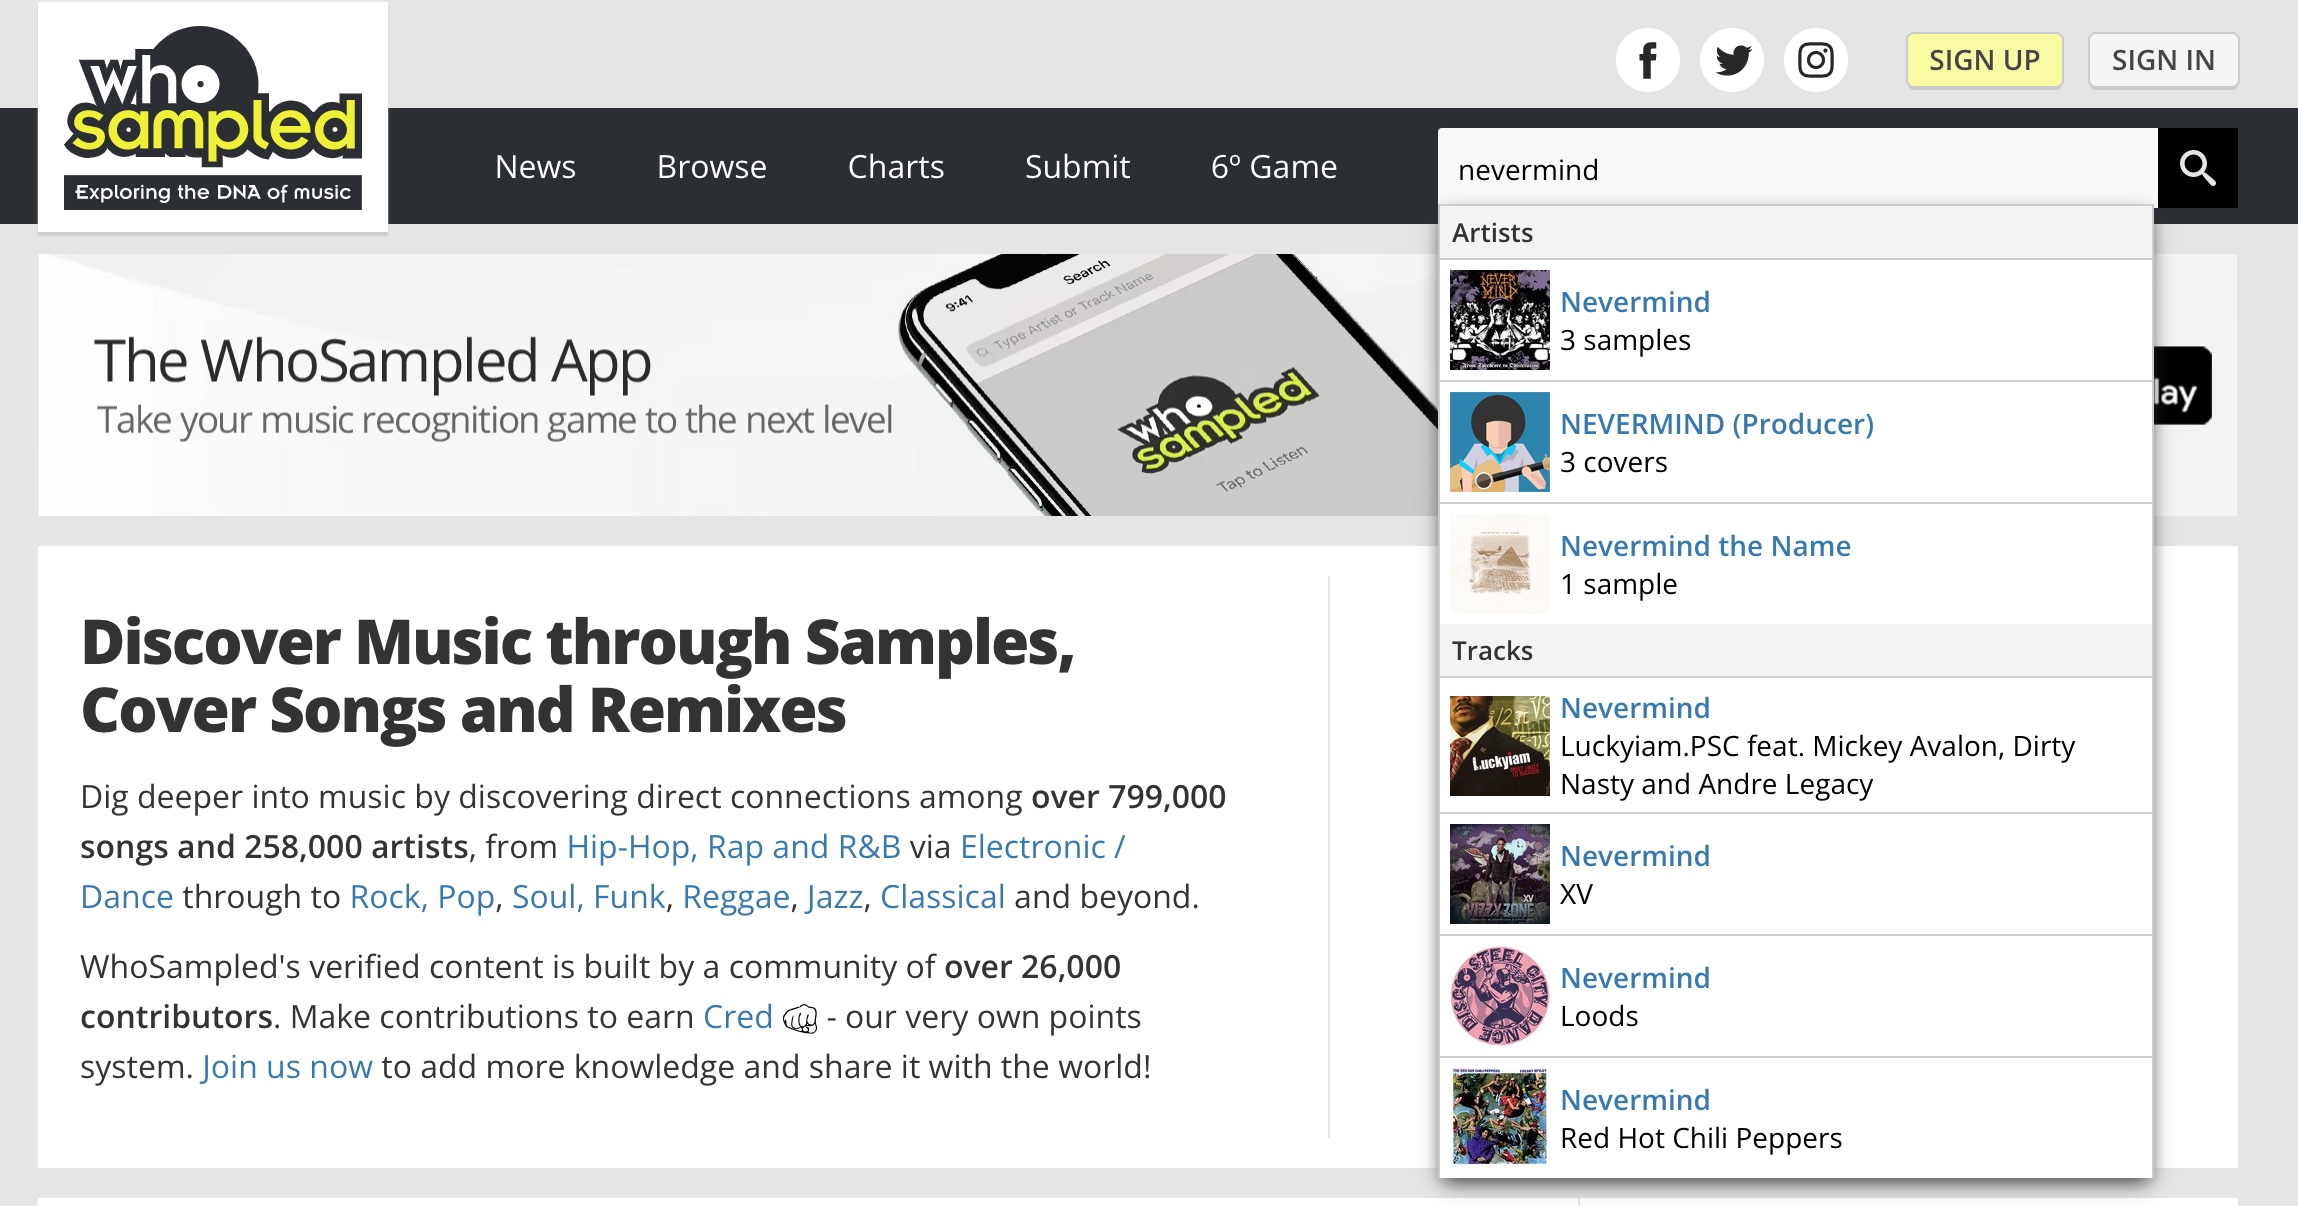Open the Instagram icon link
The width and height of the screenshot is (2298, 1206).
1815,61
